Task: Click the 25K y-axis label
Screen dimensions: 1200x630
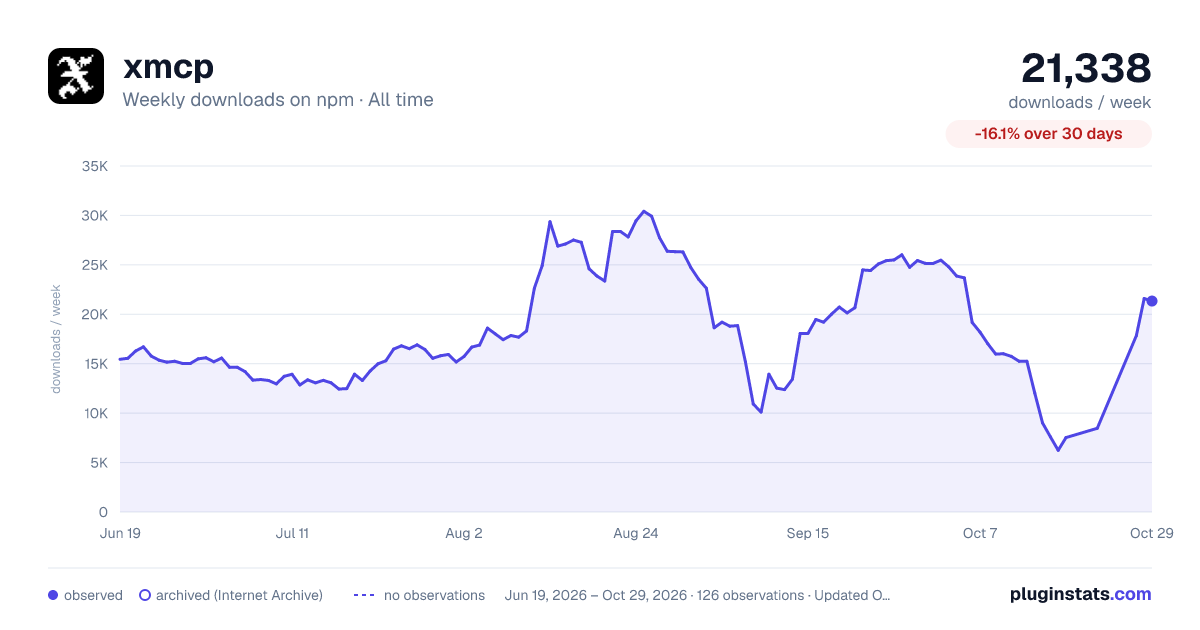Action: pos(94,265)
